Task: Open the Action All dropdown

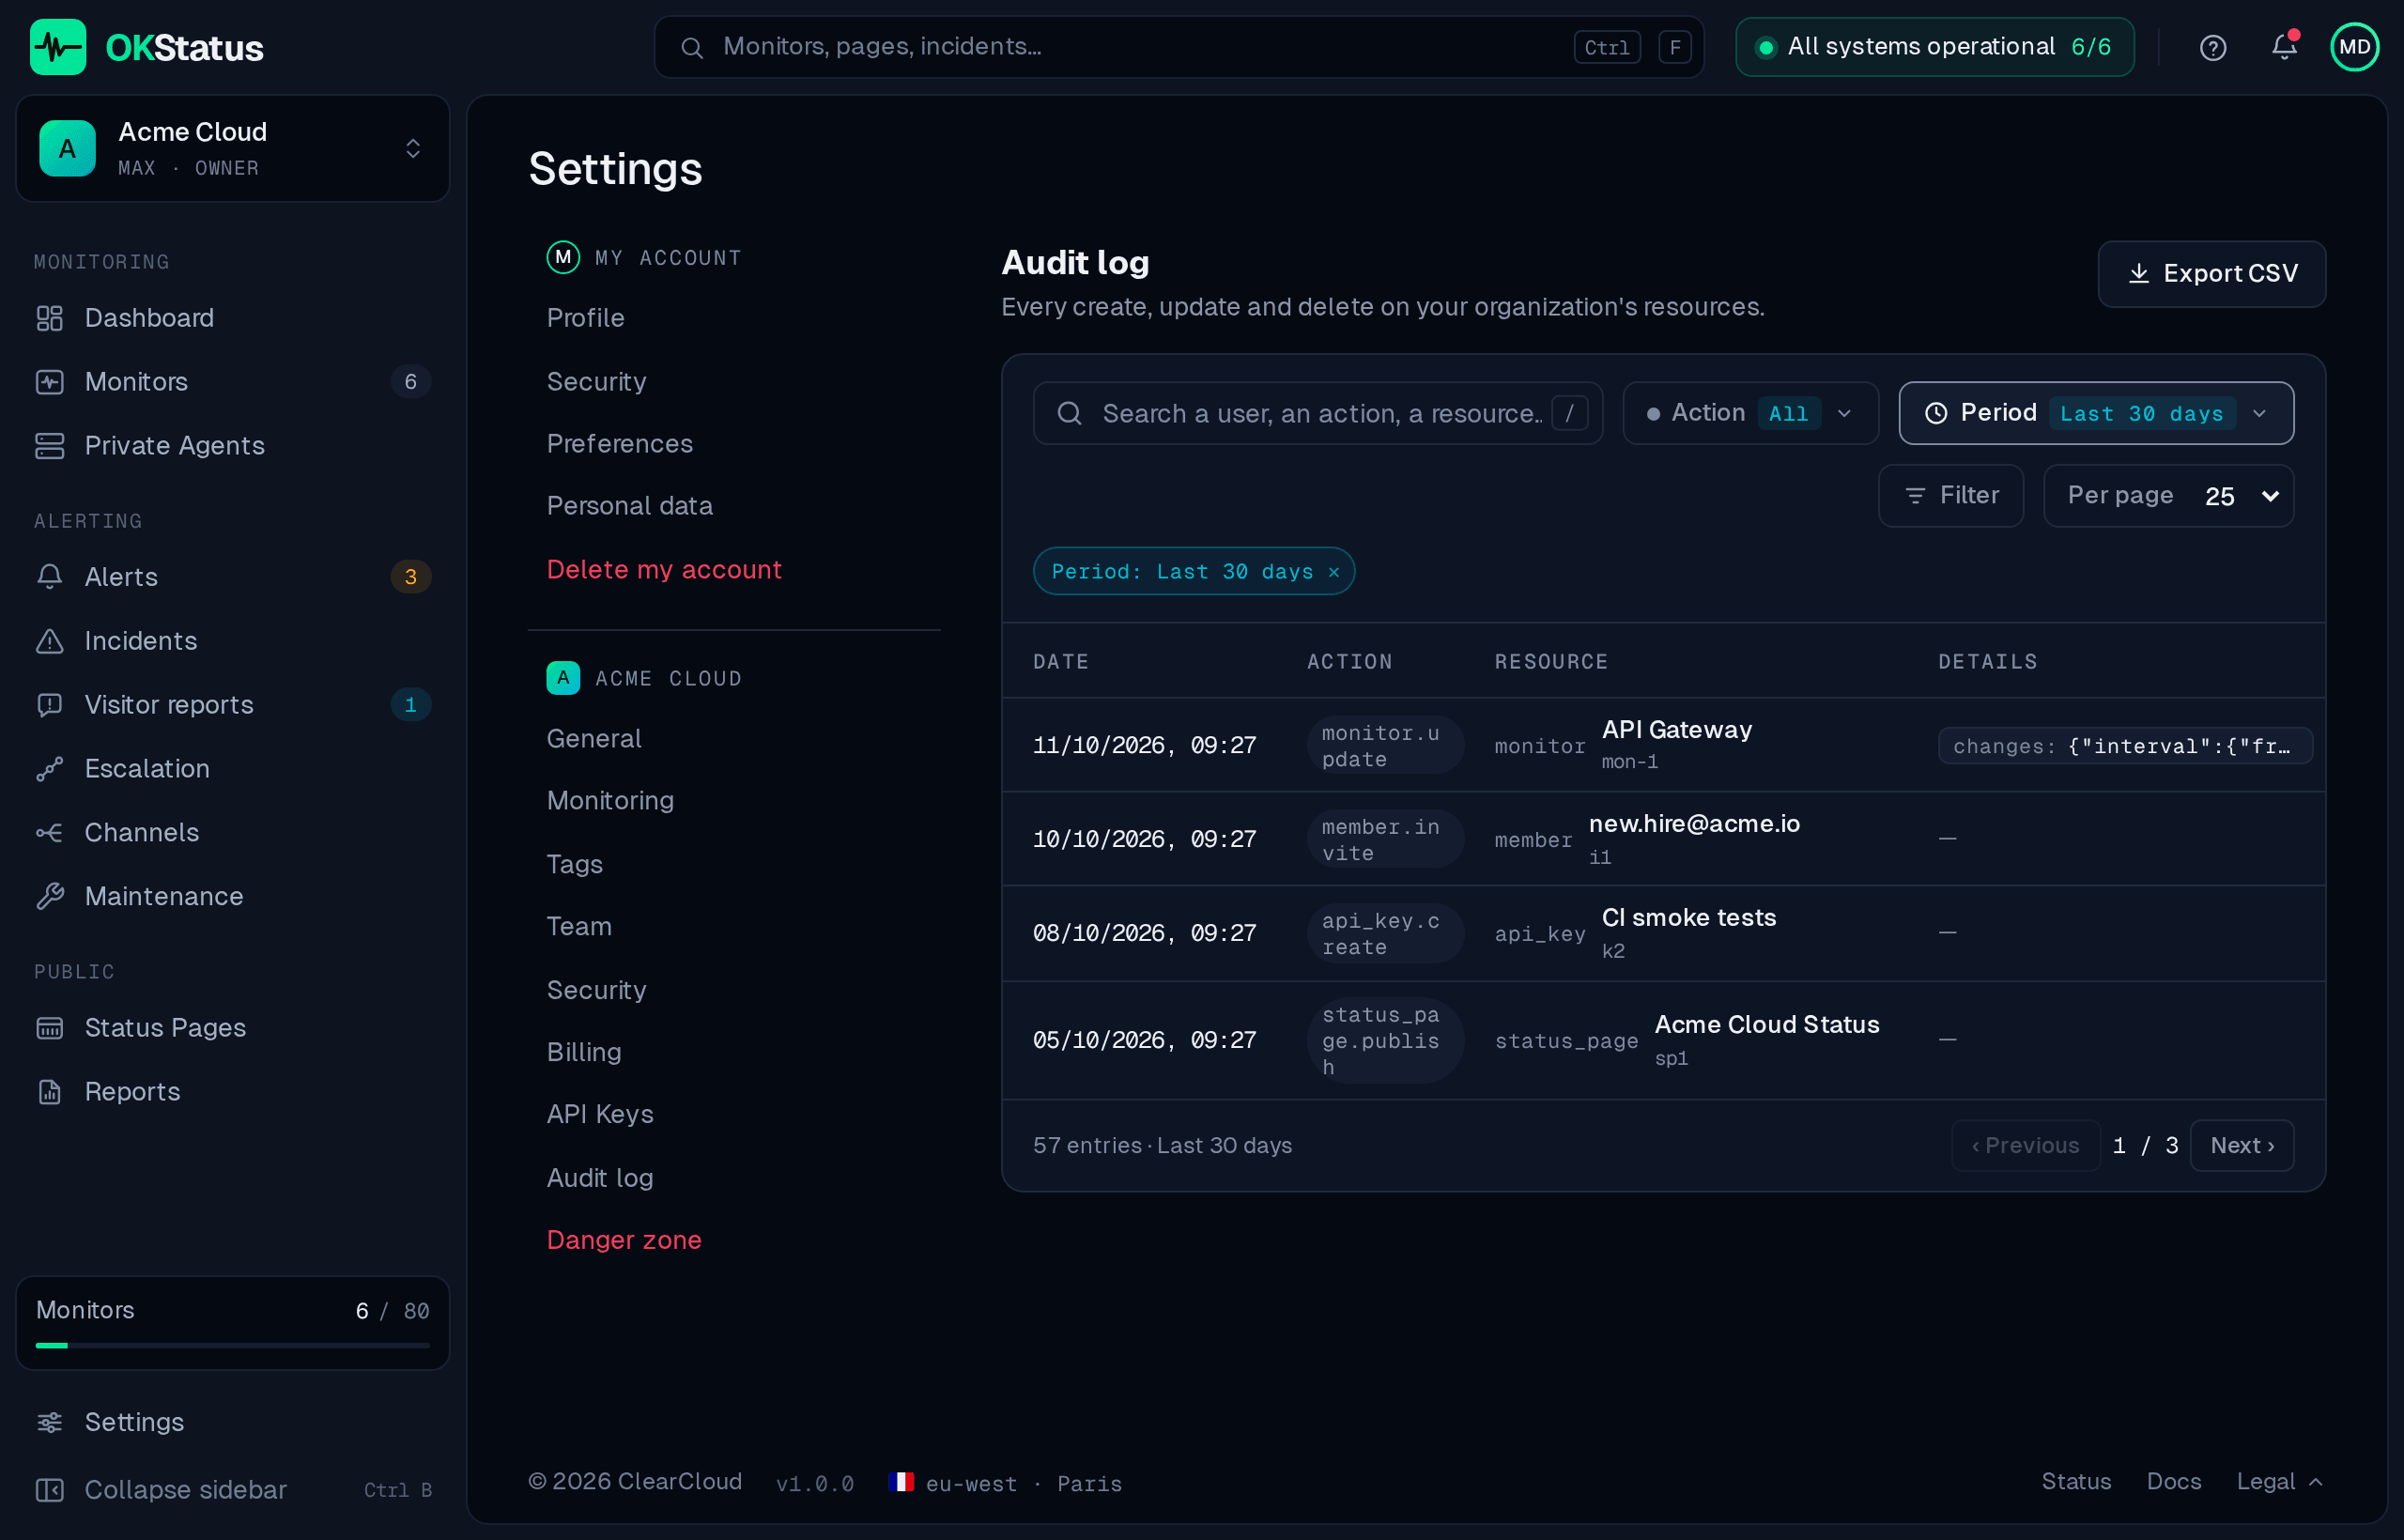Action: (x=1750, y=413)
